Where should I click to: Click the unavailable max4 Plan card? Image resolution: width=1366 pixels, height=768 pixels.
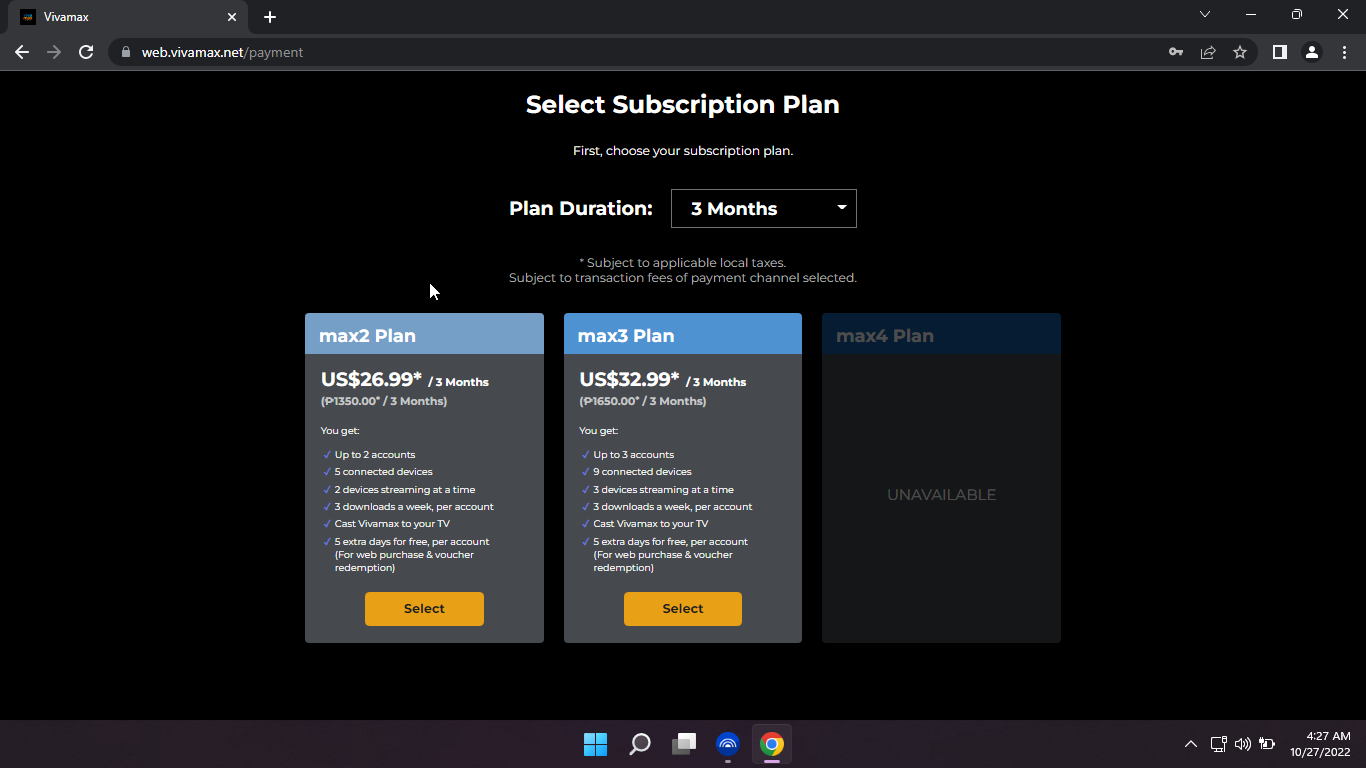[941, 478]
